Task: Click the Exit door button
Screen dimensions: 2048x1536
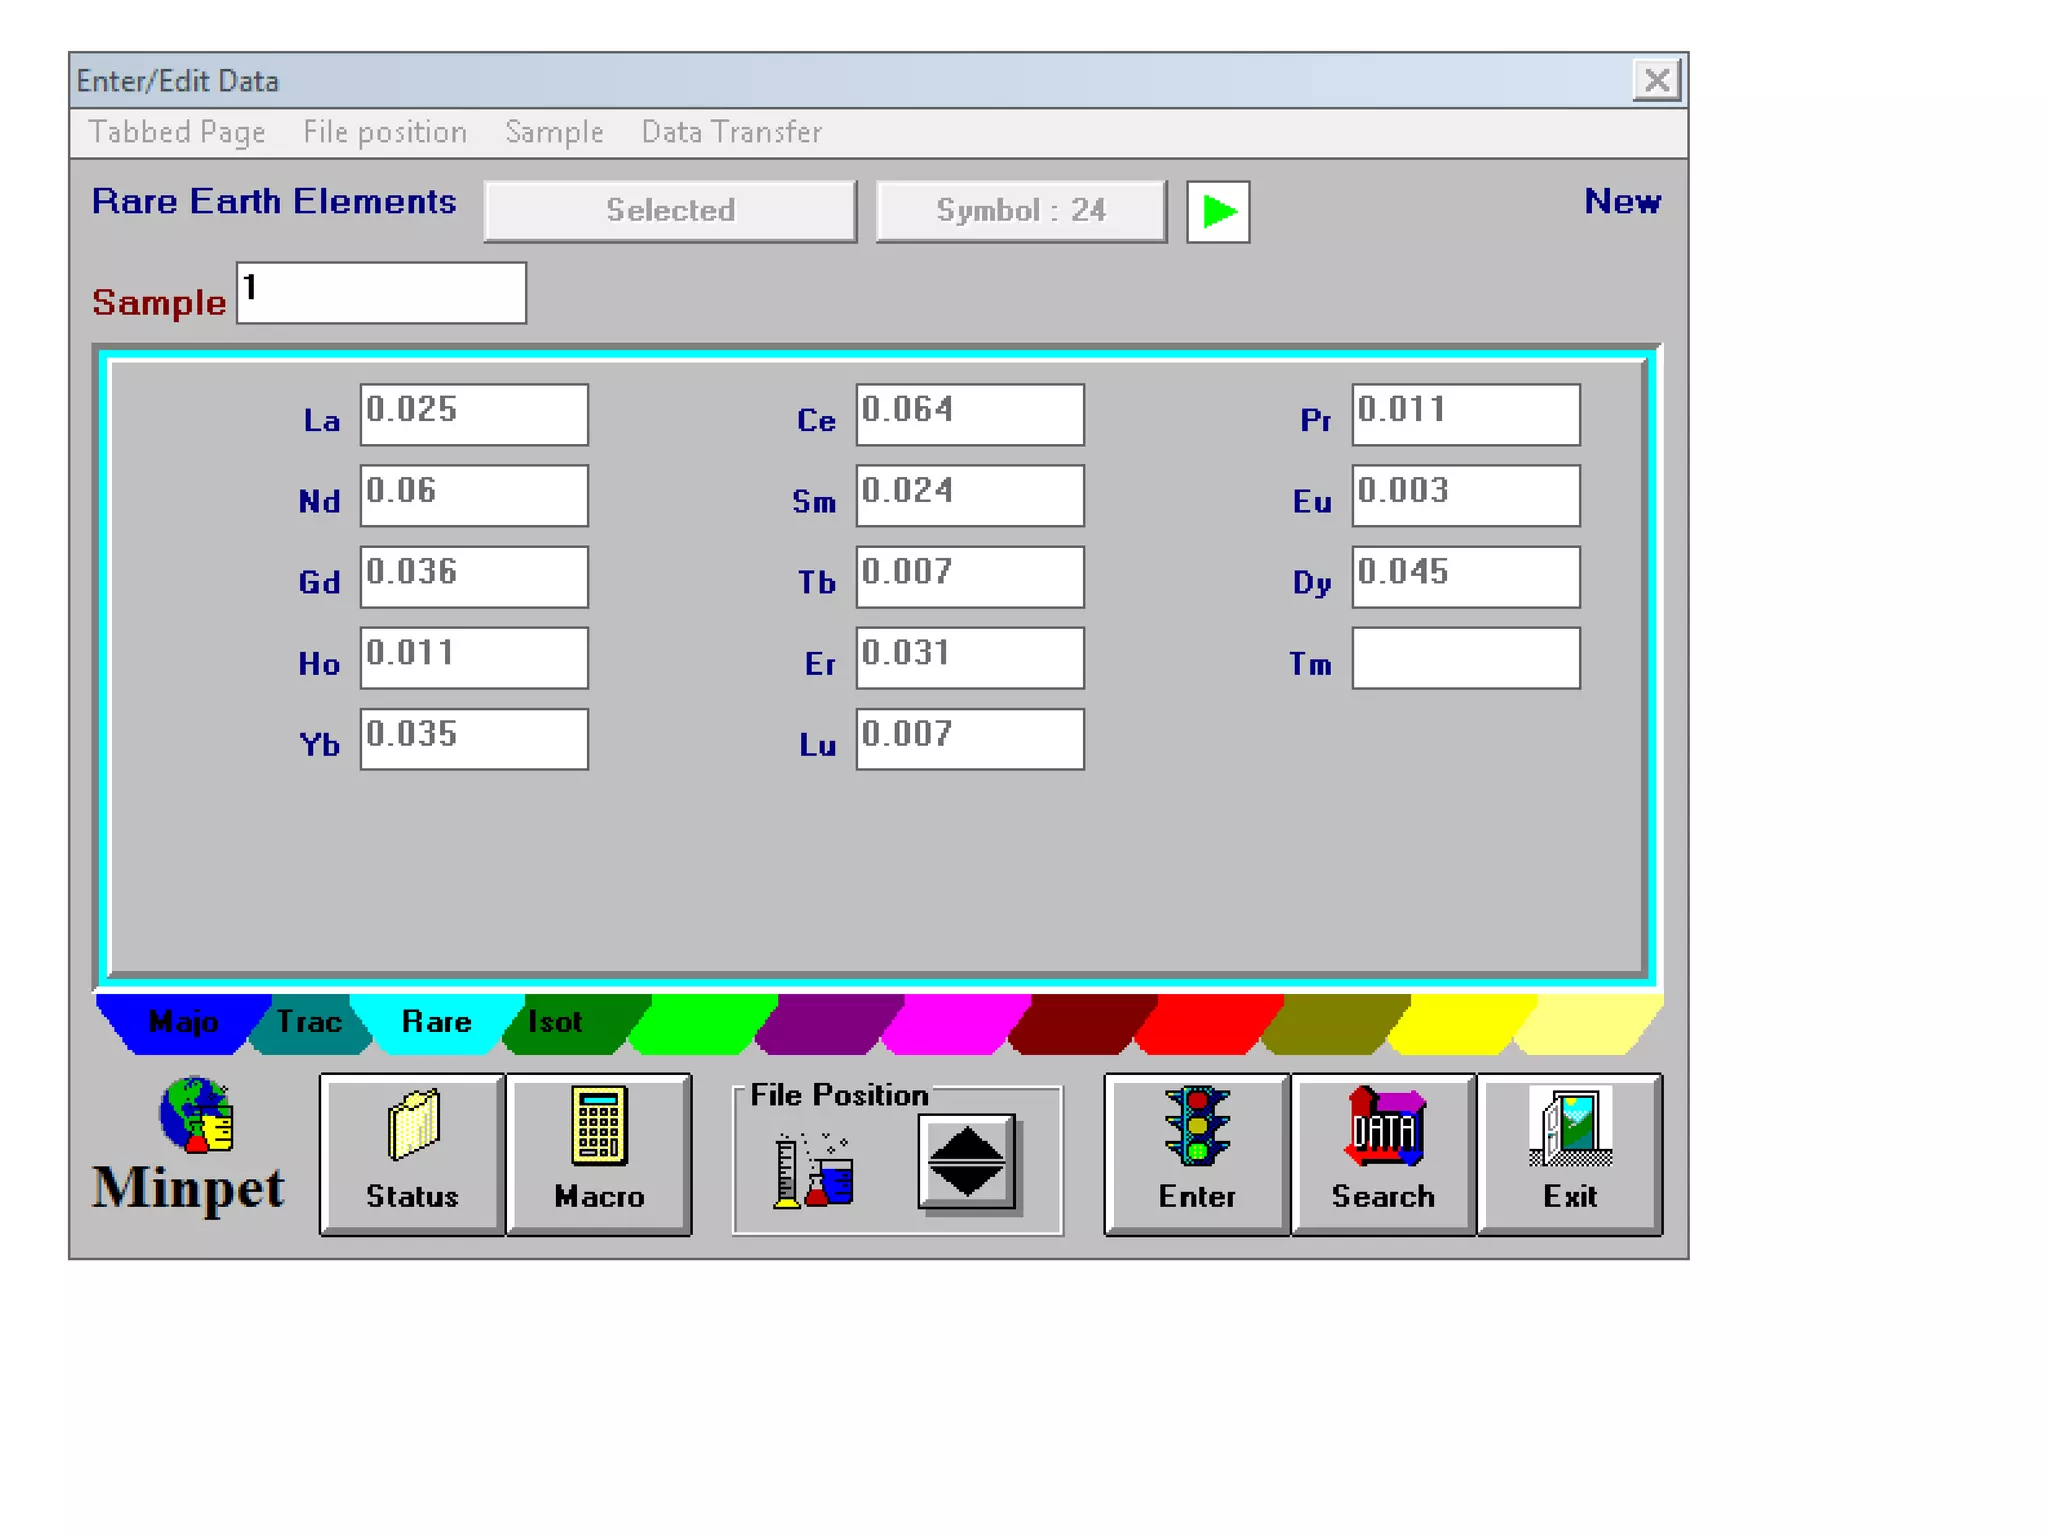Action: click(x=1569, y=1153)
